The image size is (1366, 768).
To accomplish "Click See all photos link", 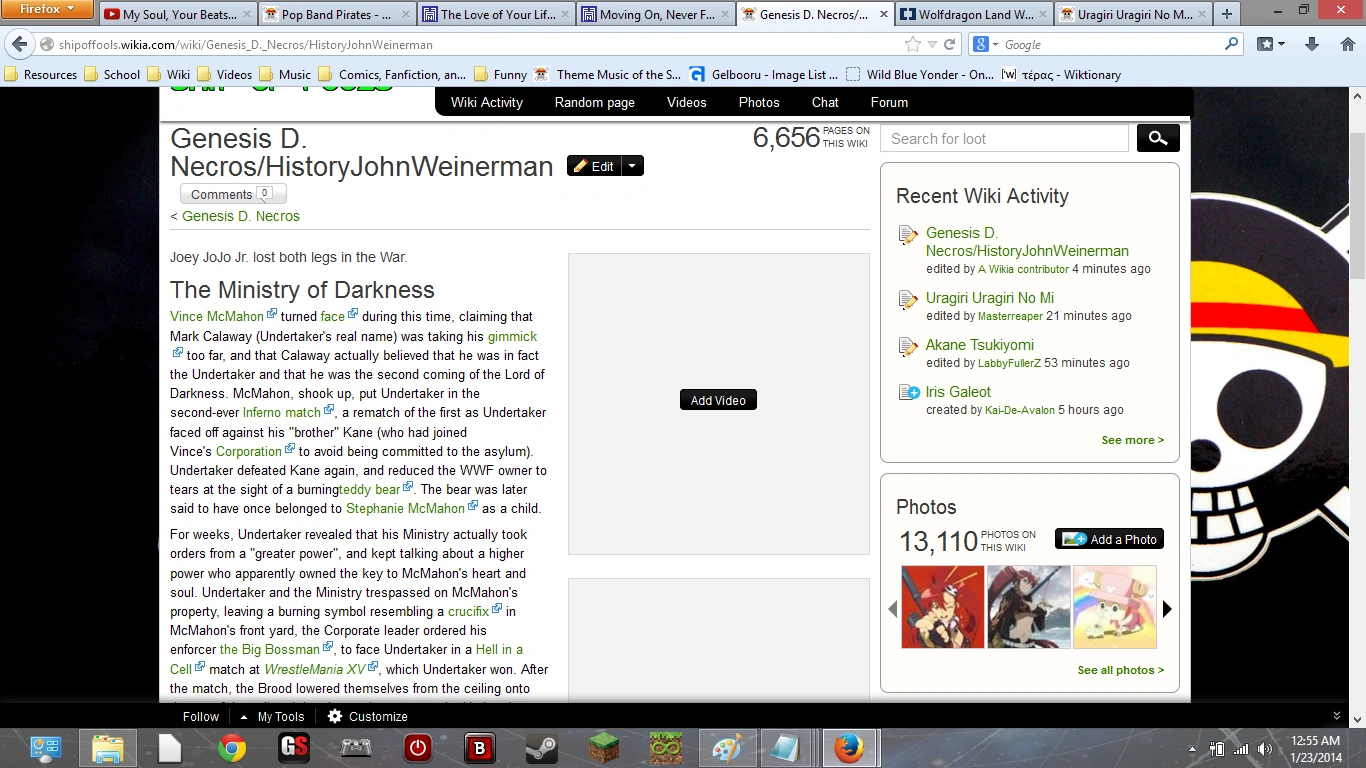I will tap(1121, 670).
